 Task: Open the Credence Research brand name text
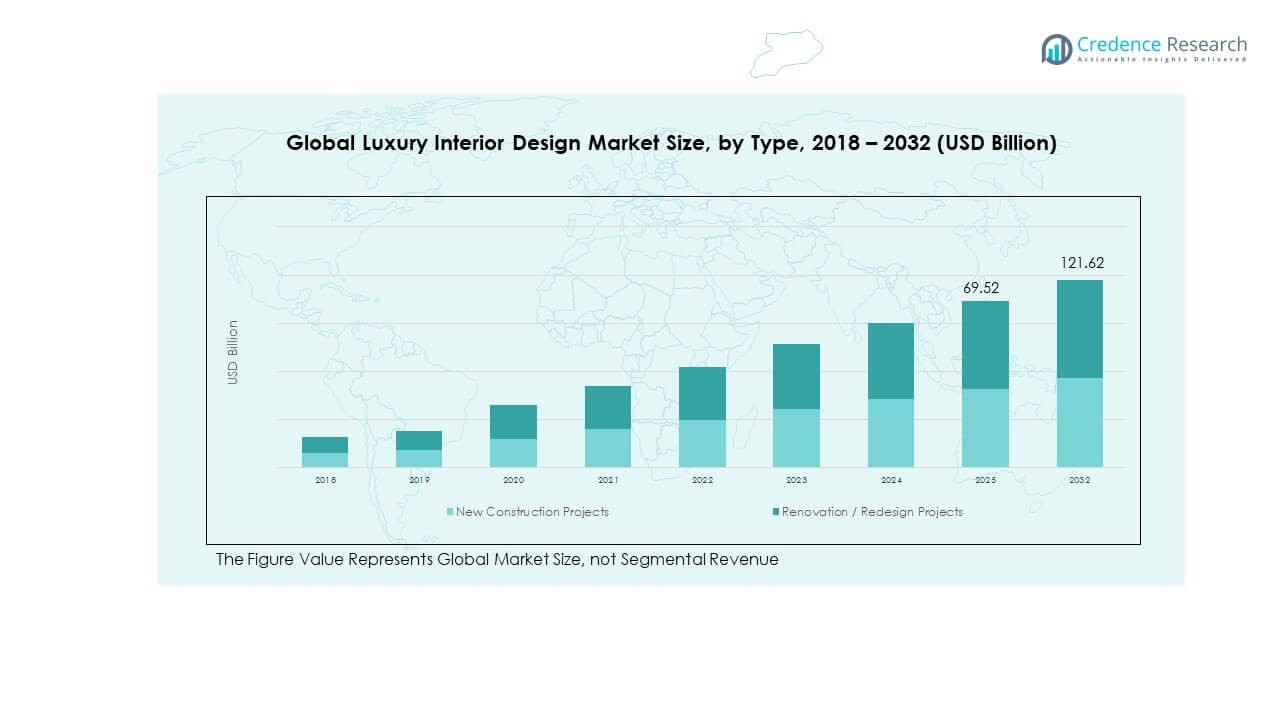click(1162, 44)
